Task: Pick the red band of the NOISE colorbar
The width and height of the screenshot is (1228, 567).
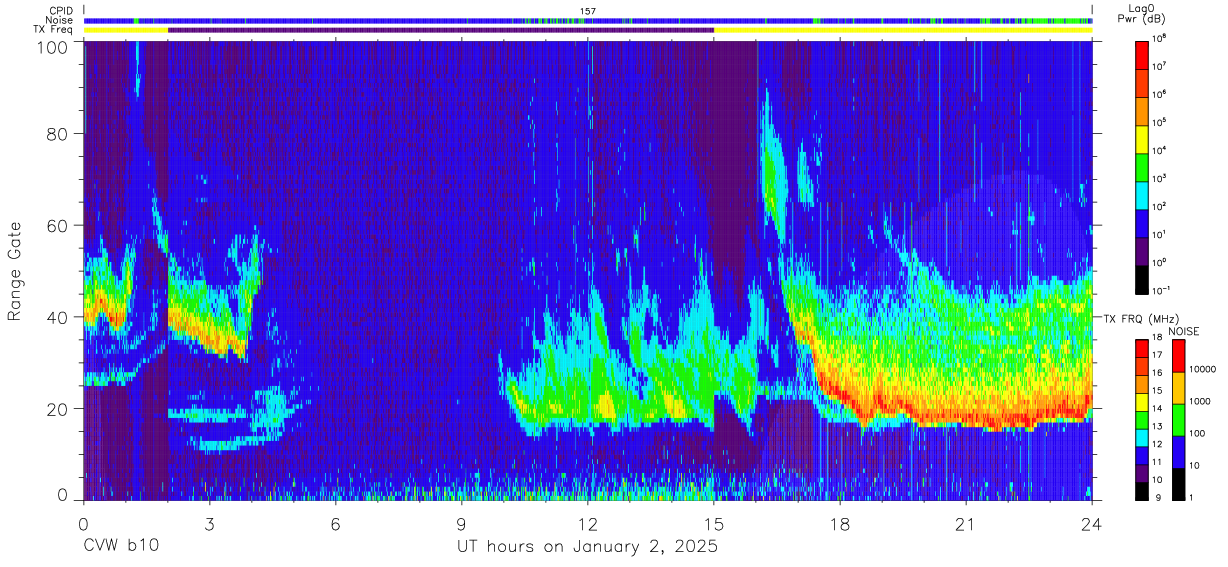Action: (x=1179, y=356)
